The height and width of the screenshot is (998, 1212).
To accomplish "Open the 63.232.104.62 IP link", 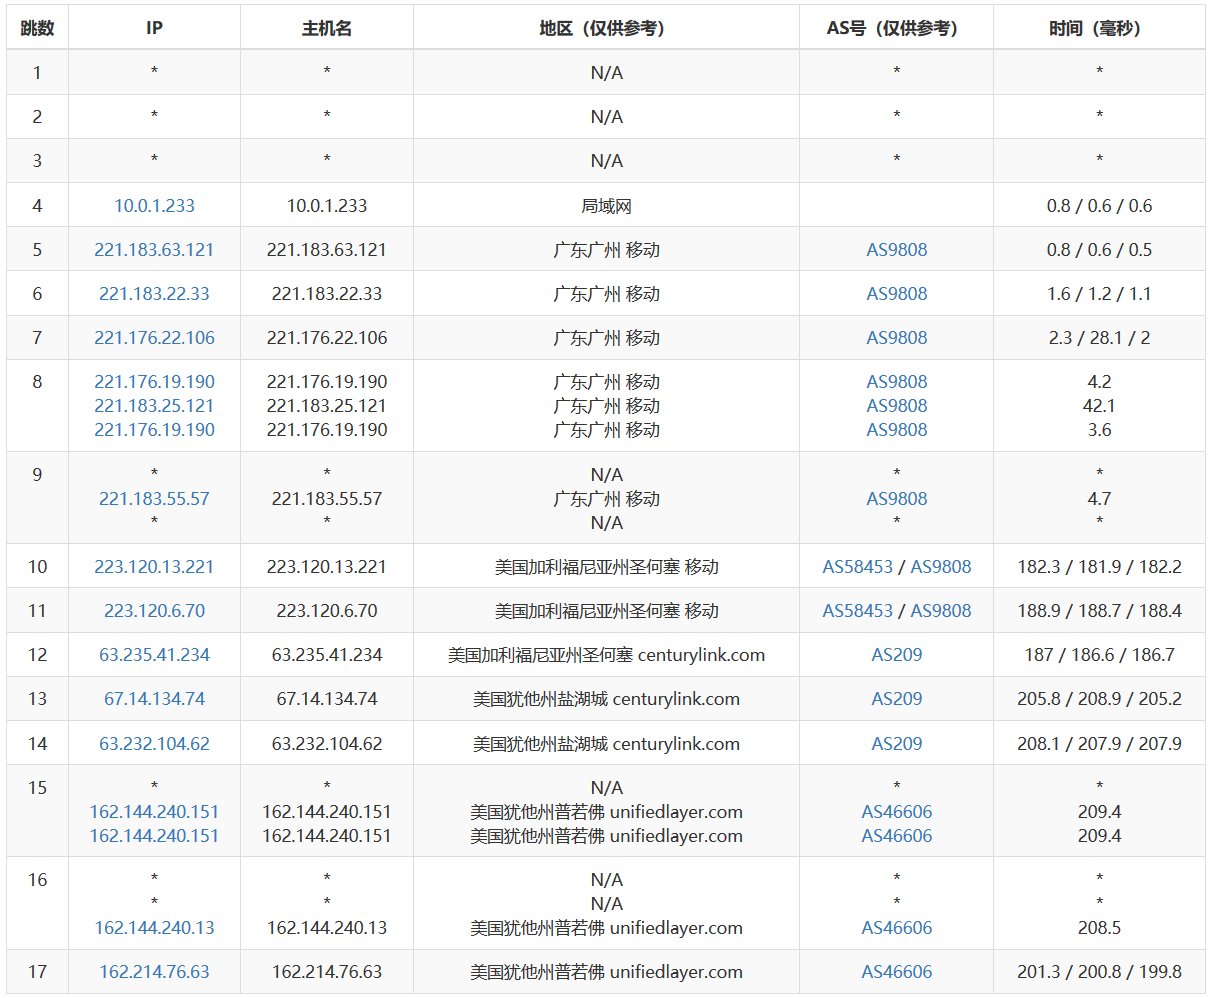I will [154, 743].
